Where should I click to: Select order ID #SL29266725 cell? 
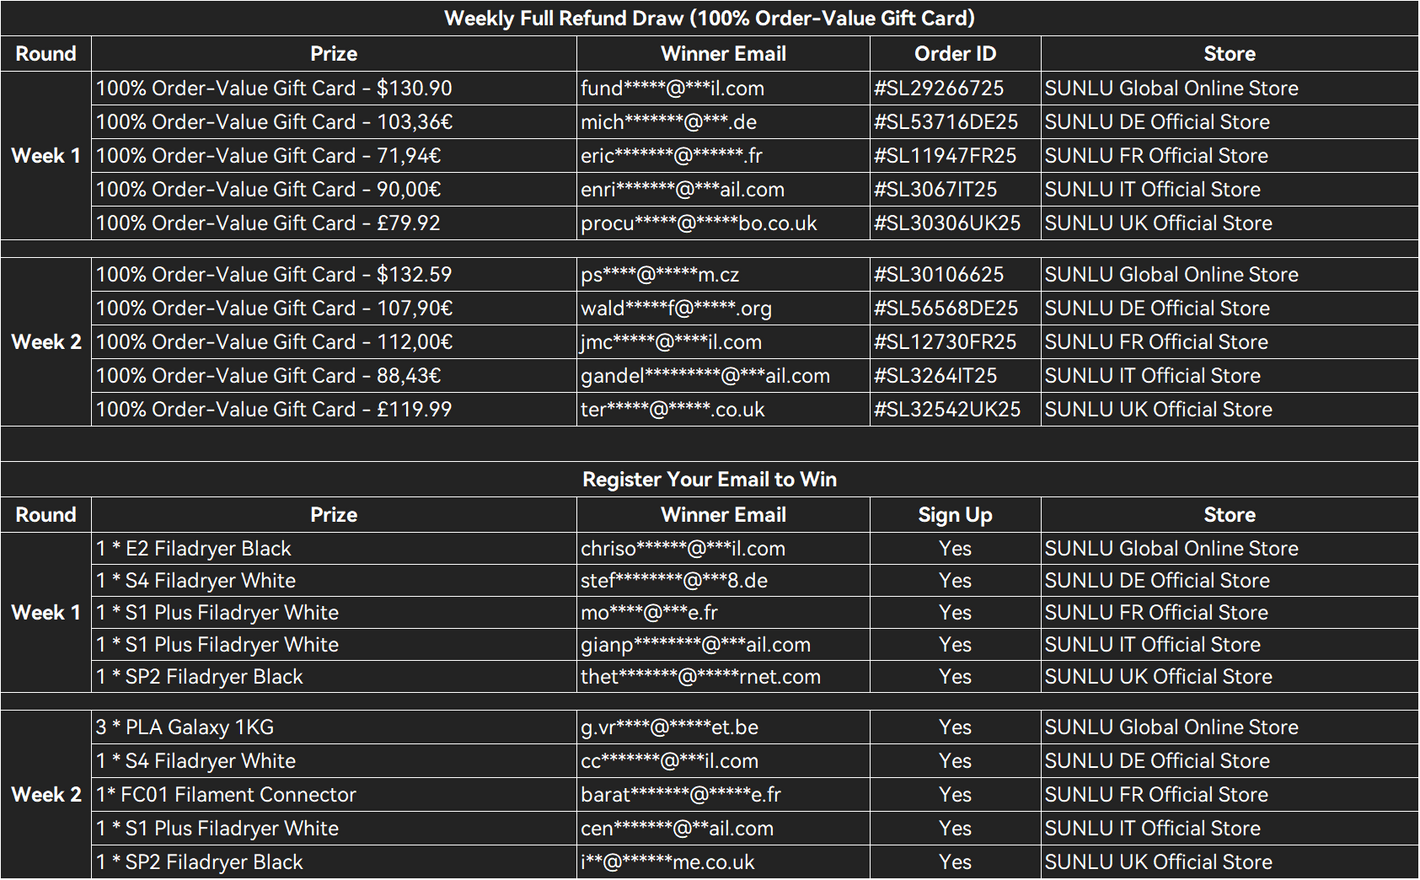click(939, 88)
